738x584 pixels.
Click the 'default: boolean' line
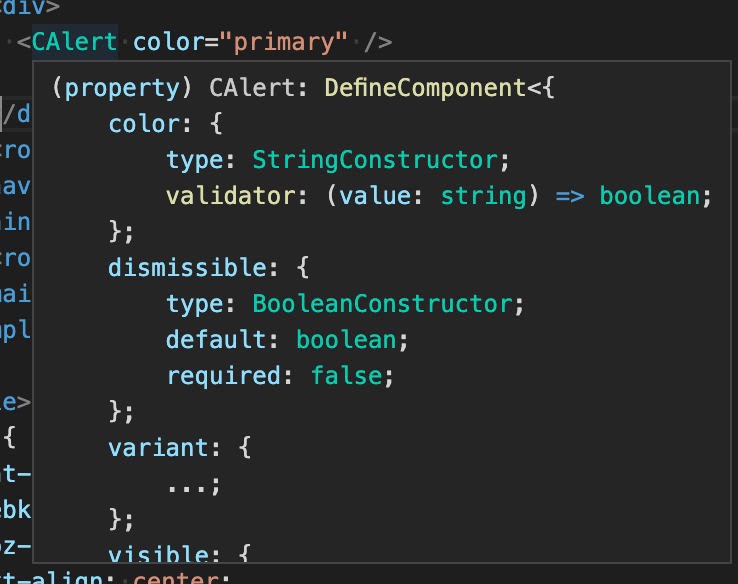coord(287,340)
